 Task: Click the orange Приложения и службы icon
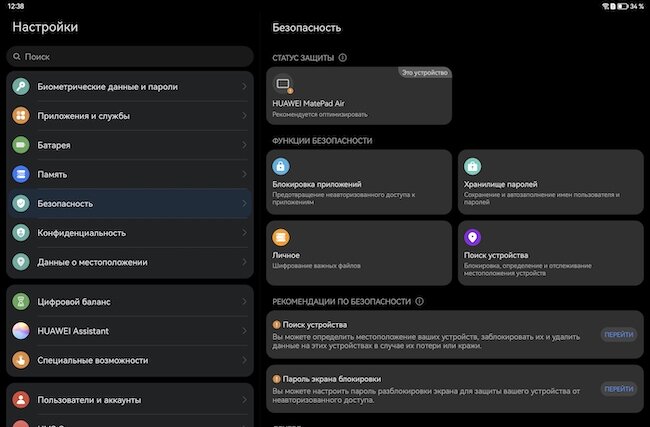pos(21,116)
